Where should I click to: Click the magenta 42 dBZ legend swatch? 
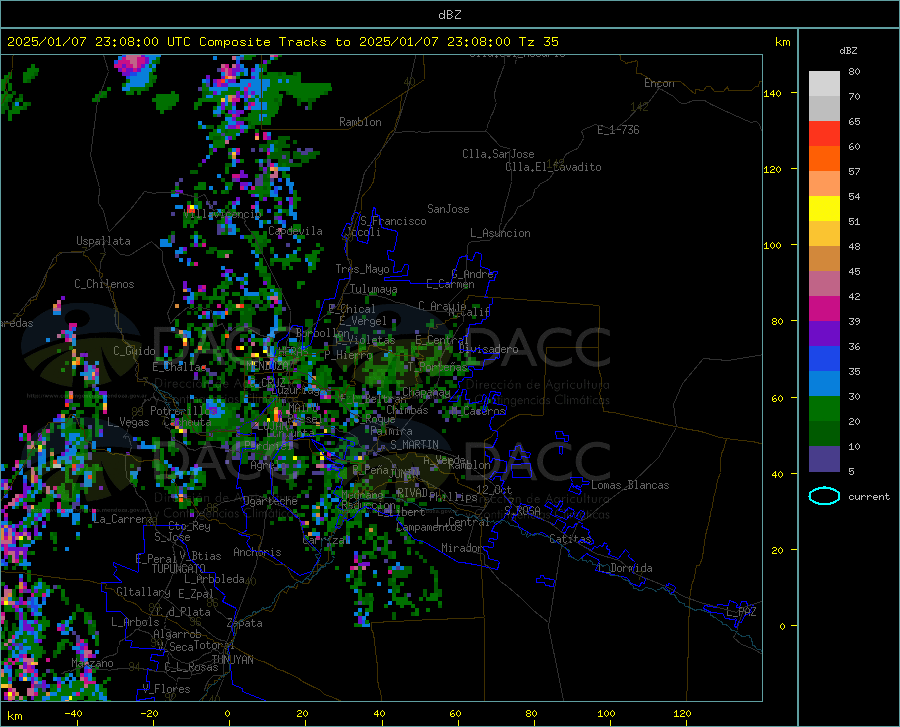pos(824,309)
